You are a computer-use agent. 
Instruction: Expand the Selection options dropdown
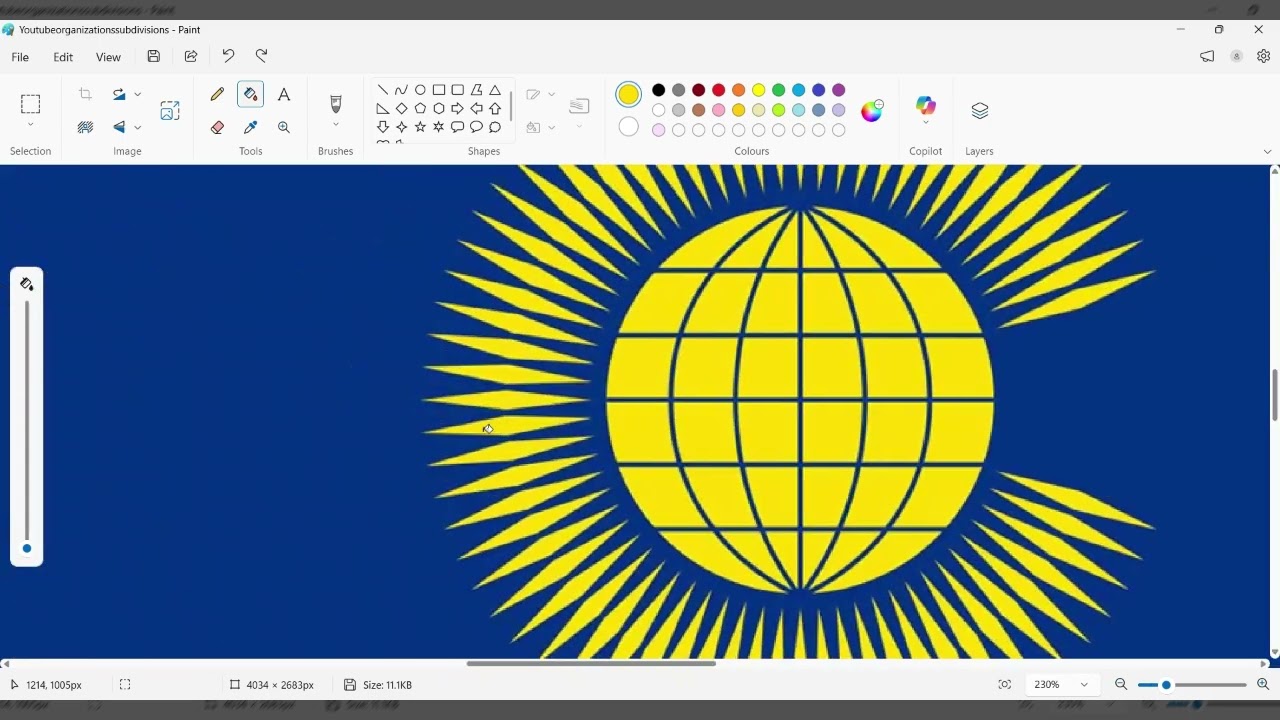tap(31, 125)
